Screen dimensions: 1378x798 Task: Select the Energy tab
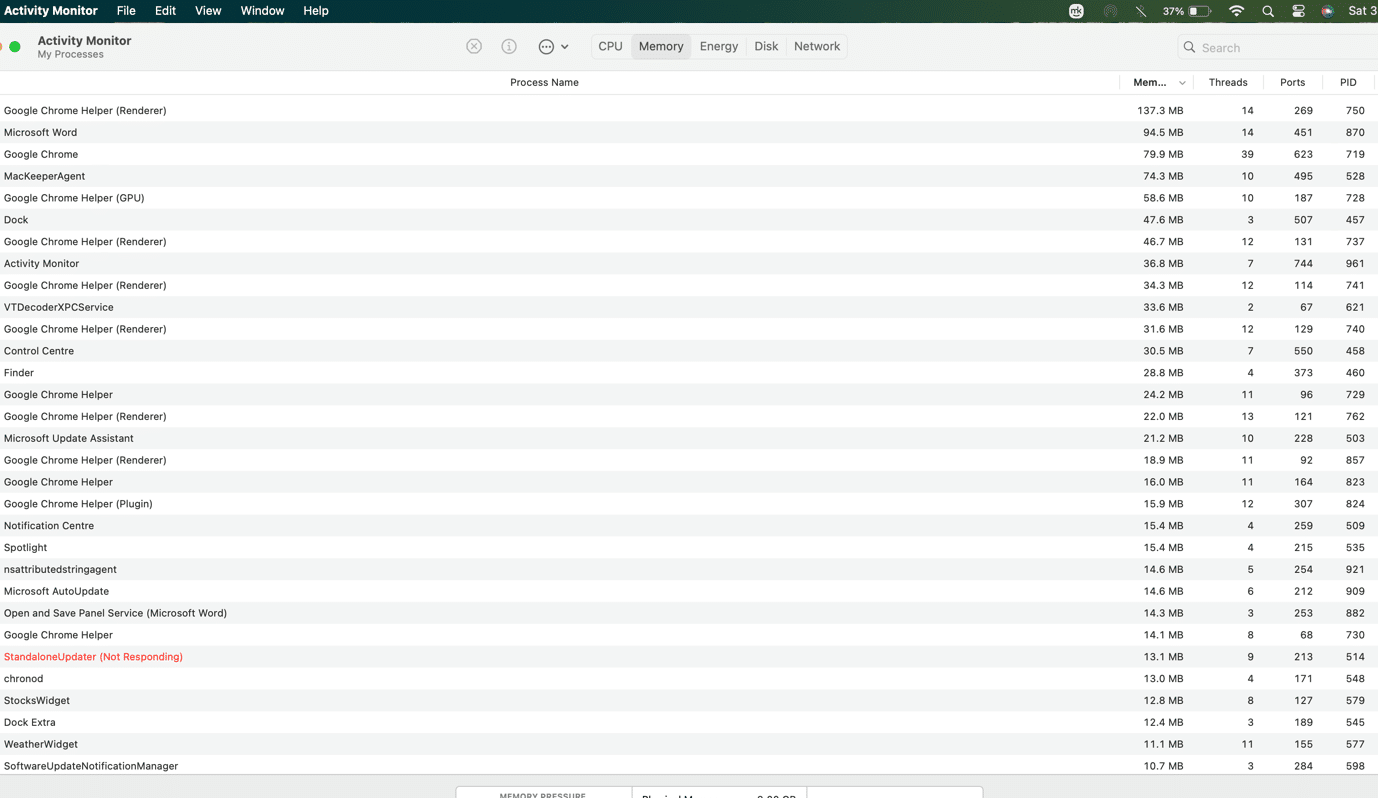pyautogui.click(x=718, y=47)
